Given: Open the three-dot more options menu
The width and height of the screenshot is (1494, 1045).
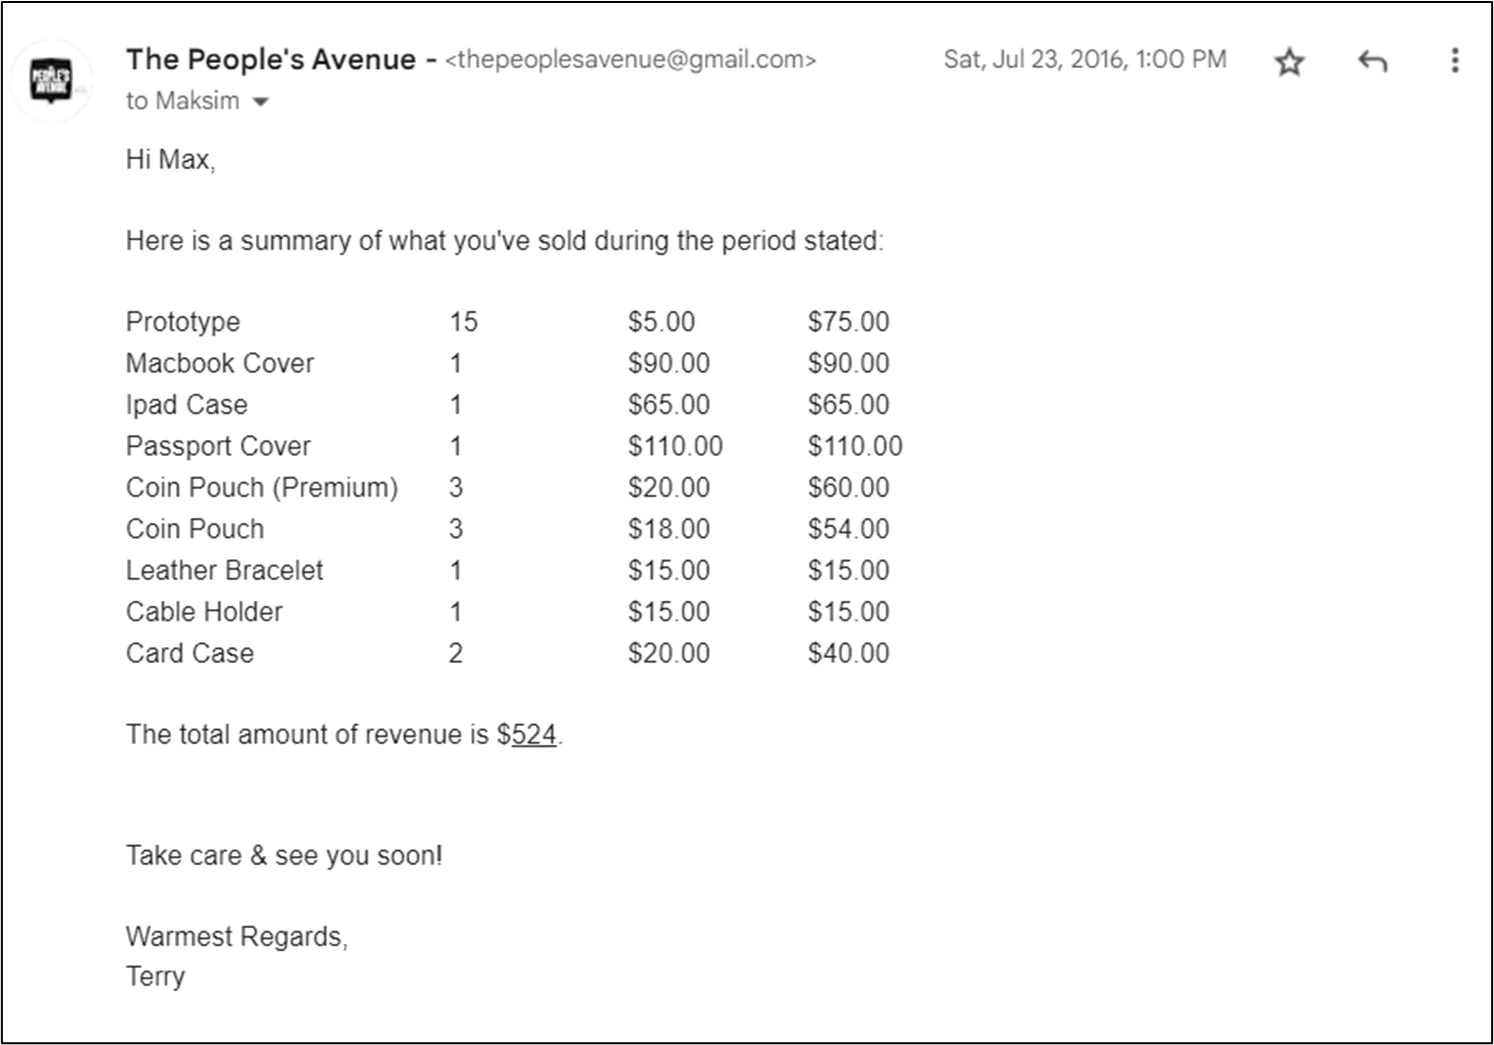Looking at the screenshot, I should 1455,61.
